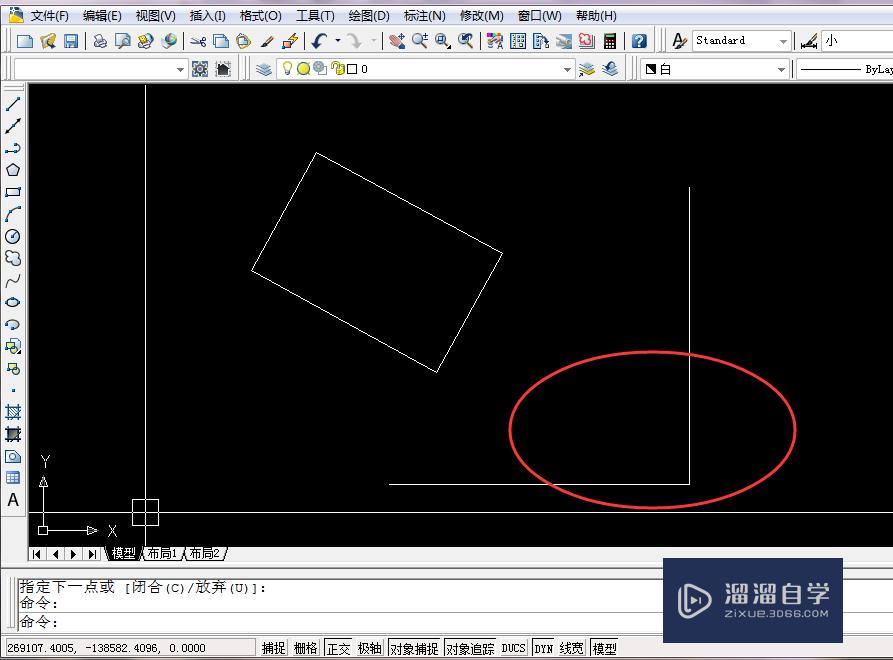Expand the Standard text style dropdown
Screen dimensions: 893x660
click(784, 41)
